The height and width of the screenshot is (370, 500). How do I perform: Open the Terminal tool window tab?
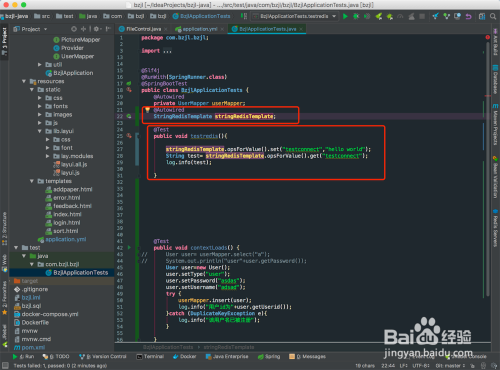tap(150, 356)
